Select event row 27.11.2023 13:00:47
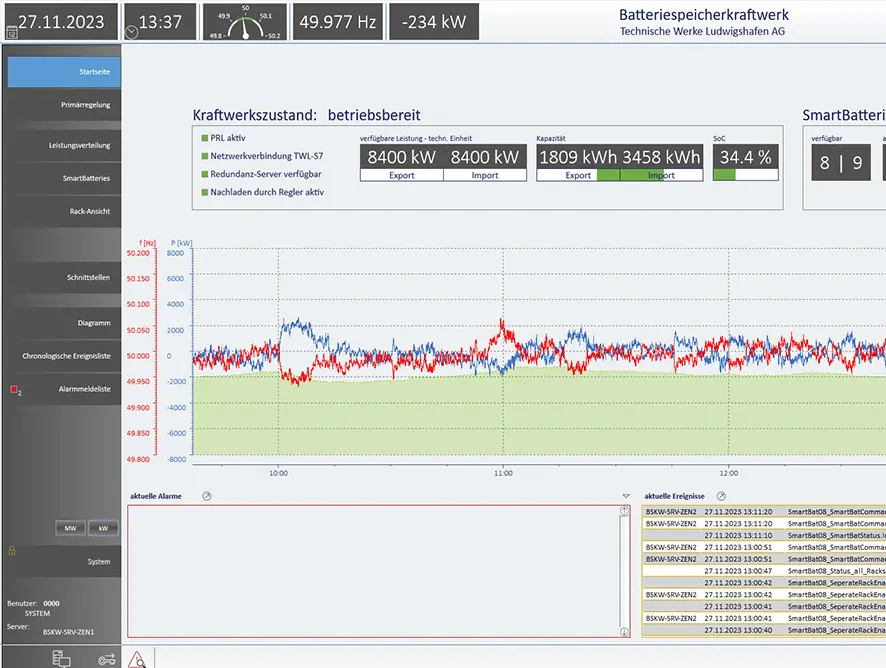This screenshot has height=668, width=886. click(x=764, y=571)
